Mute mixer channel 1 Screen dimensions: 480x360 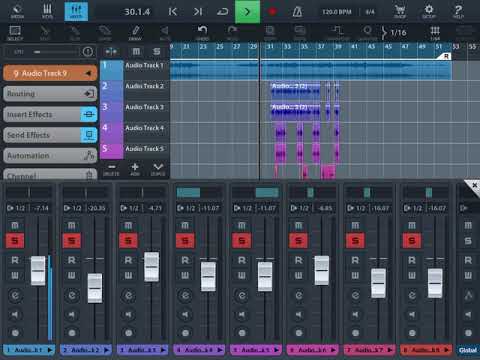(15, 225)
